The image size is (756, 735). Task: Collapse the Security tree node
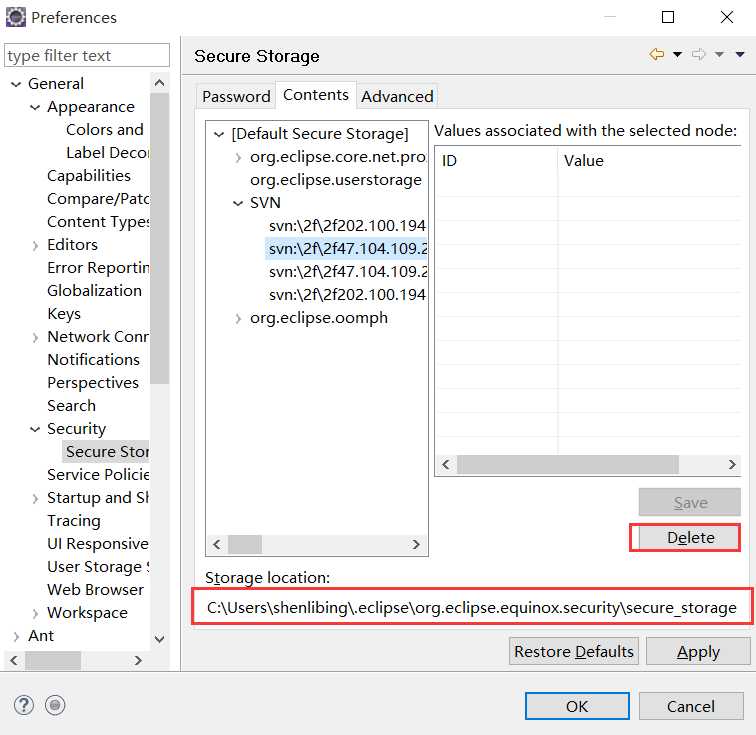[x=35, y=429]
